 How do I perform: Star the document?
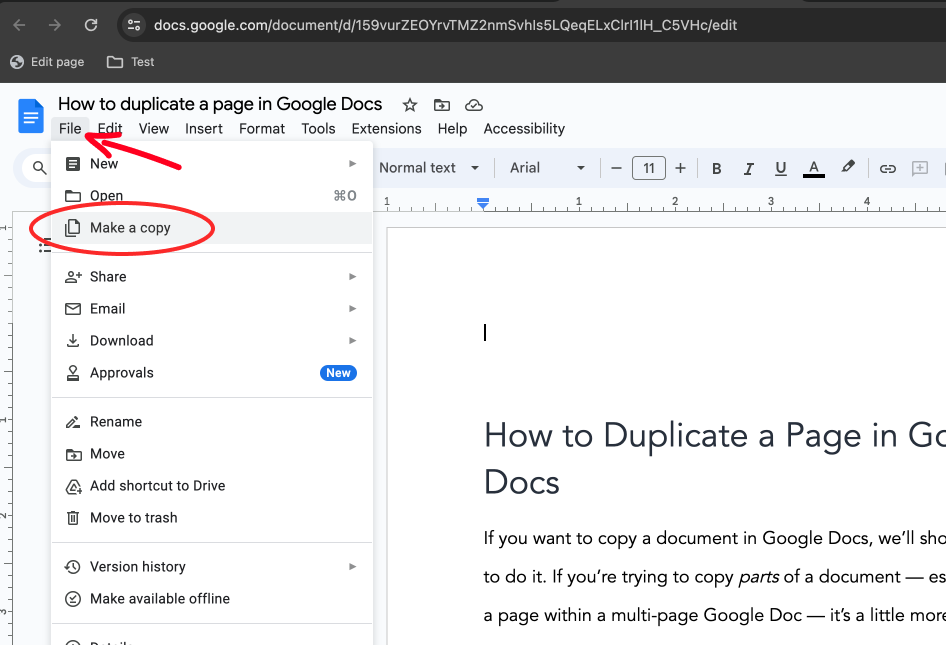pos(410,105)
